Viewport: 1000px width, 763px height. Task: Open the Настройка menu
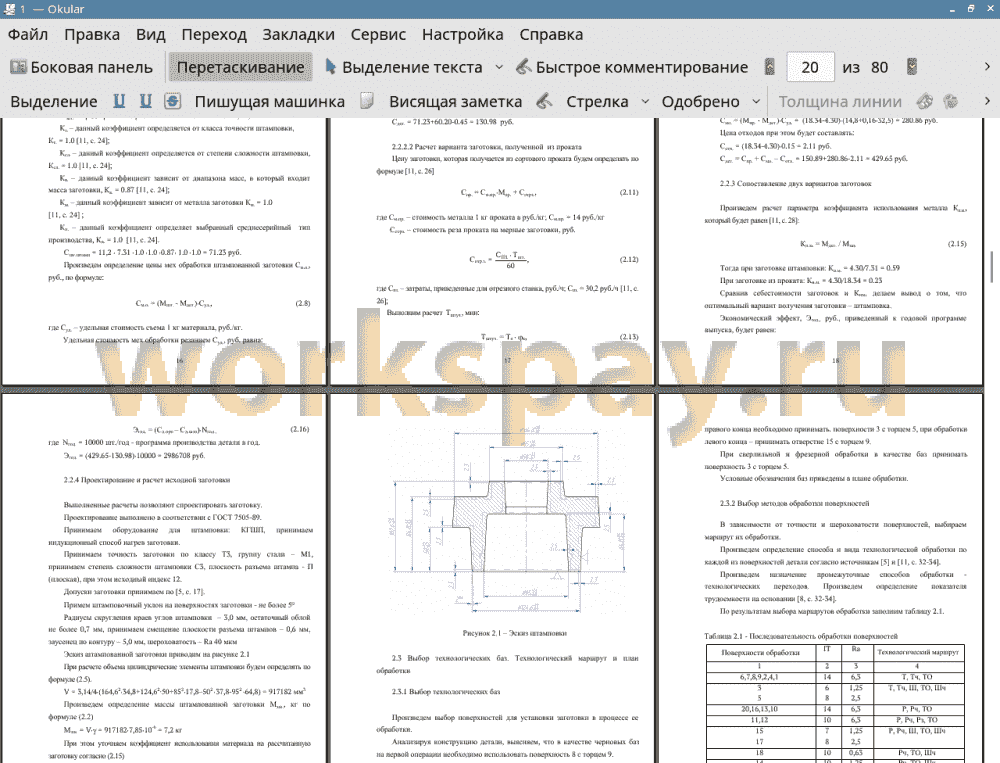tap(462, 34)
